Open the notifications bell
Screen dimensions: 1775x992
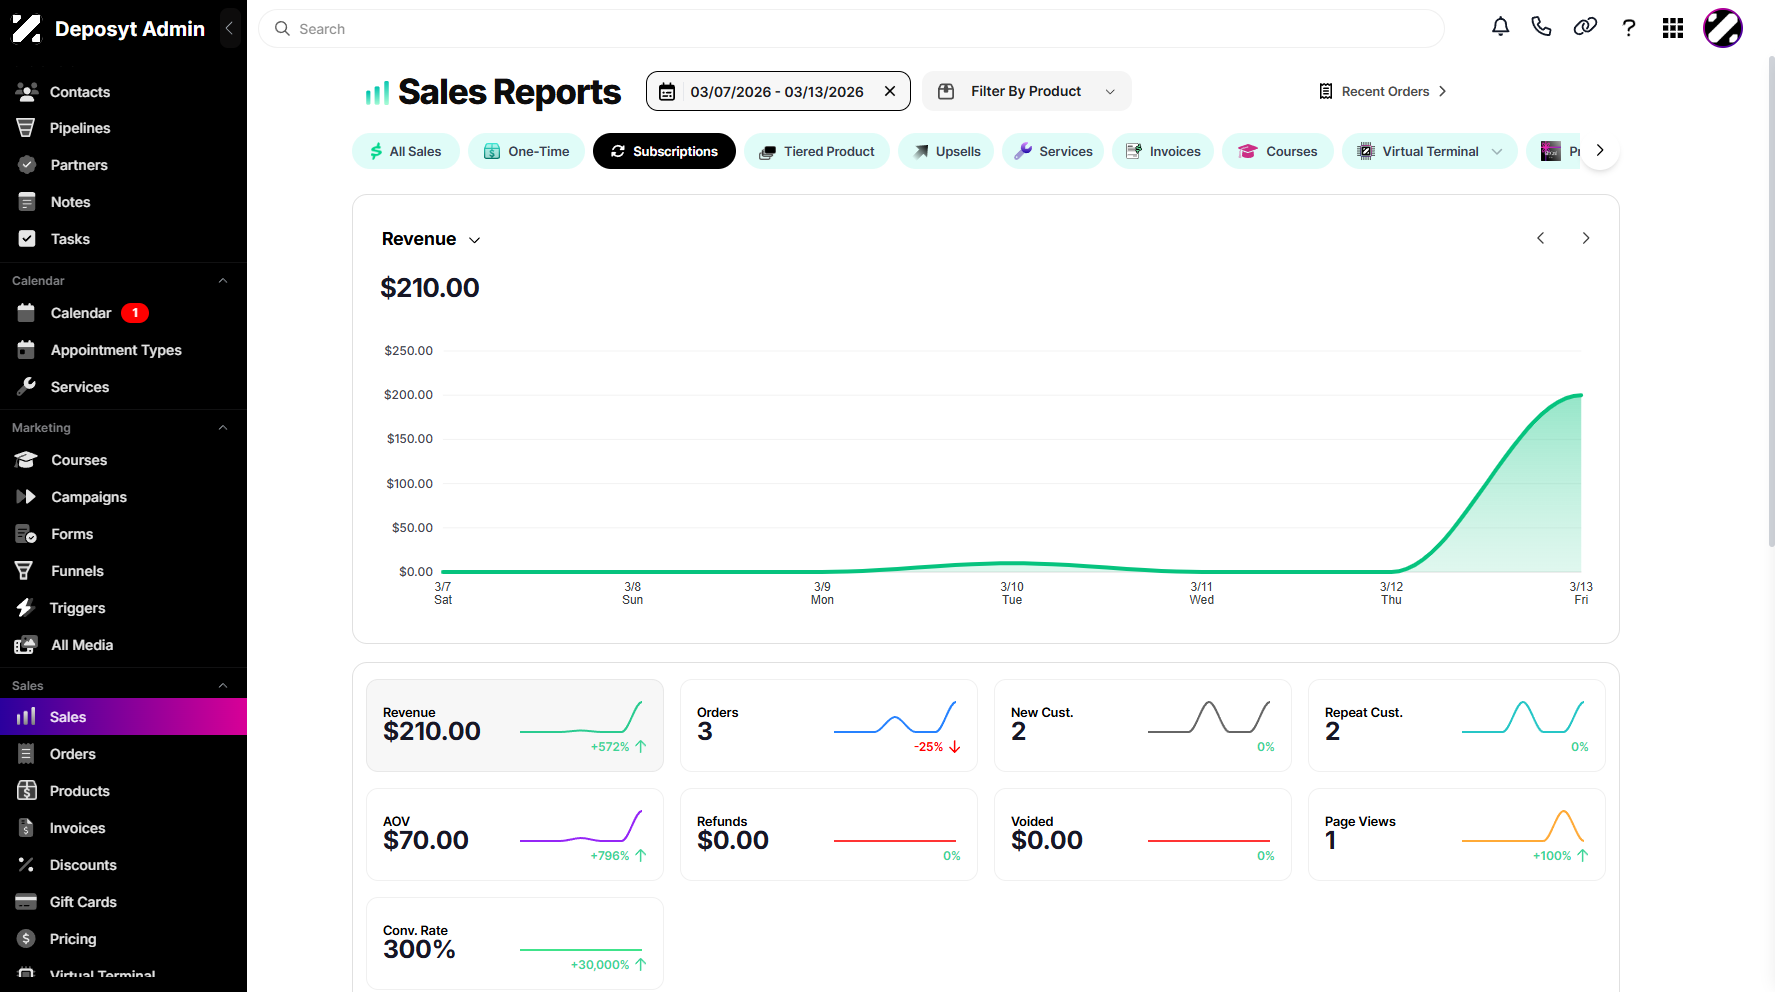[x=1500, y=27]
